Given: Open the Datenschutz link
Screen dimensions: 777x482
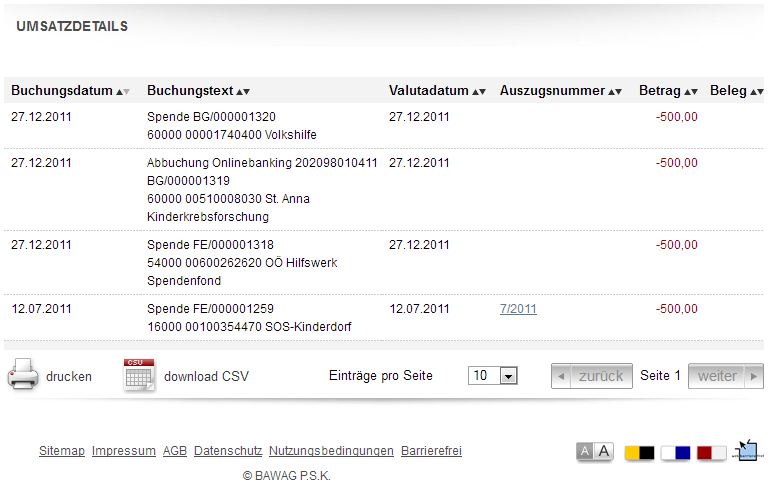Looking at the screenshot, I should click(228, 451).
